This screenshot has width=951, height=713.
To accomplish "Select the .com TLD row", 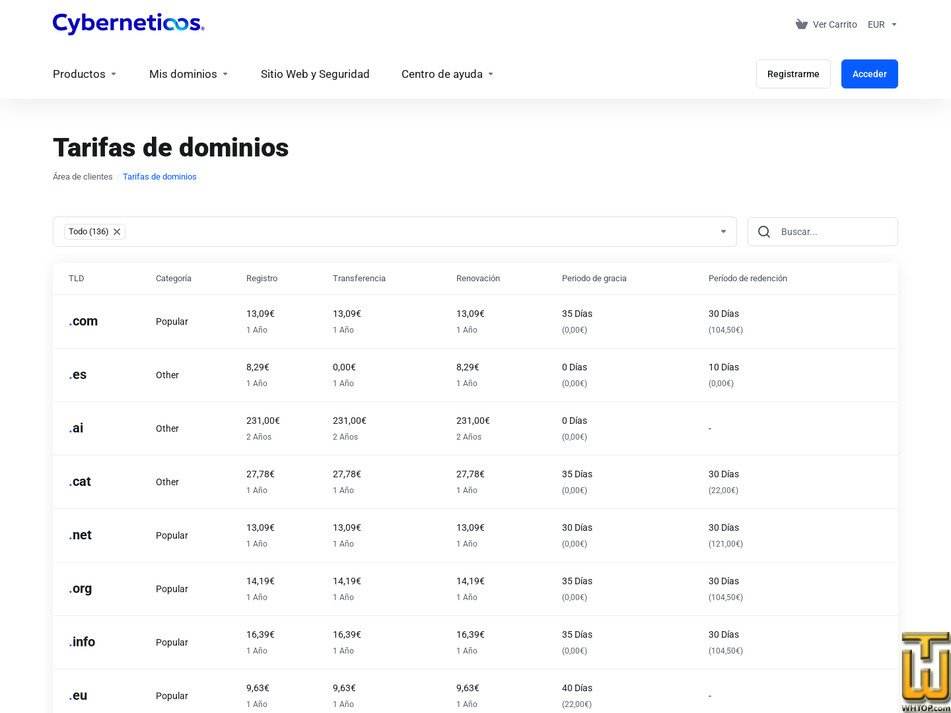I will point(476,321).
